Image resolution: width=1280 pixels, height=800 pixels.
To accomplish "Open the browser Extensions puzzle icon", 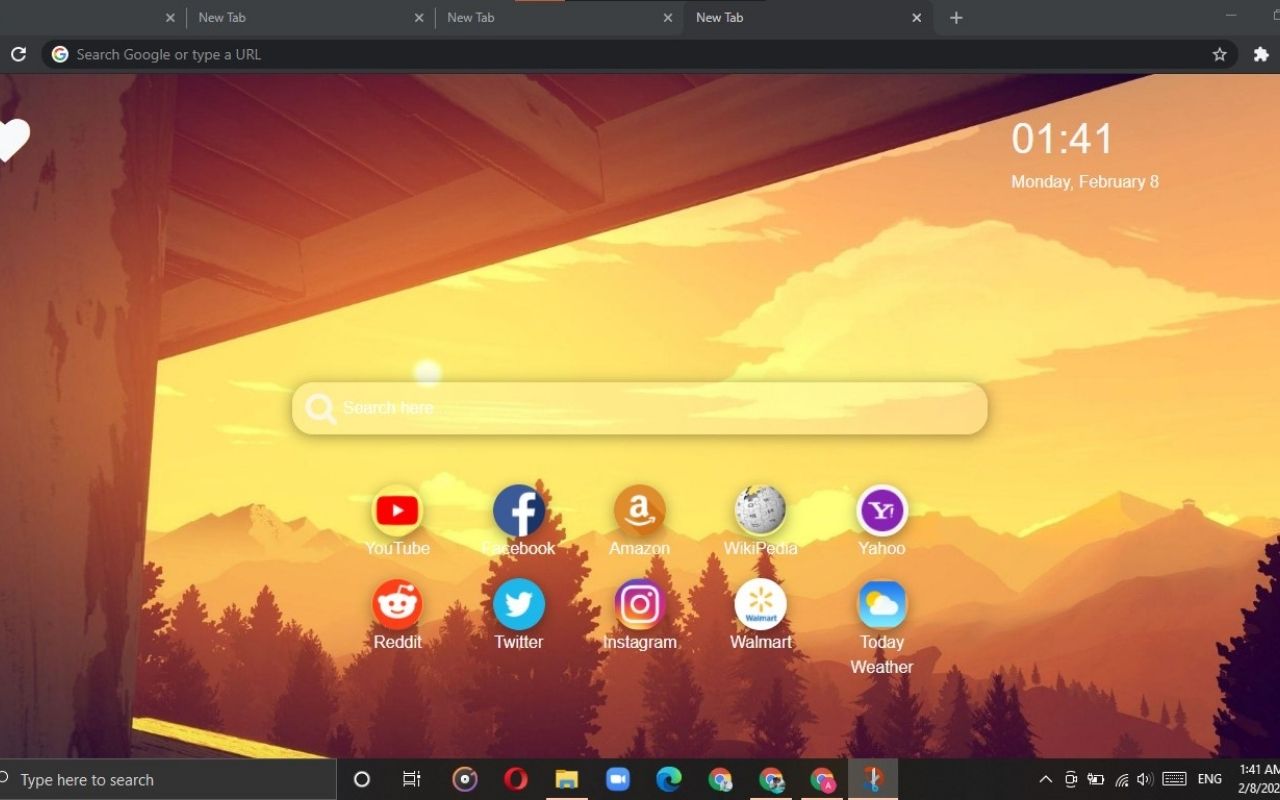I will [x=1261, y=54].
